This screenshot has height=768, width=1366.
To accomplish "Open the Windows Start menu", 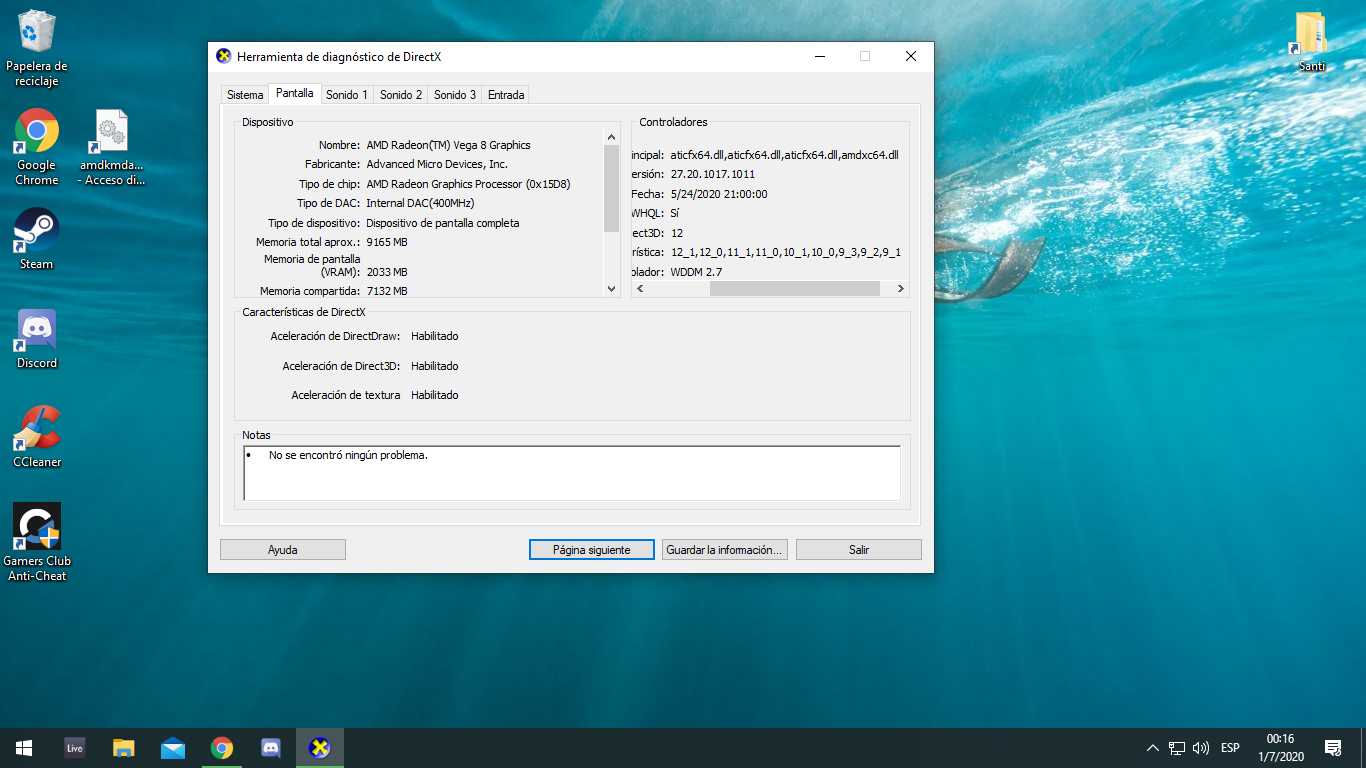I will click(x=24, y=747).
